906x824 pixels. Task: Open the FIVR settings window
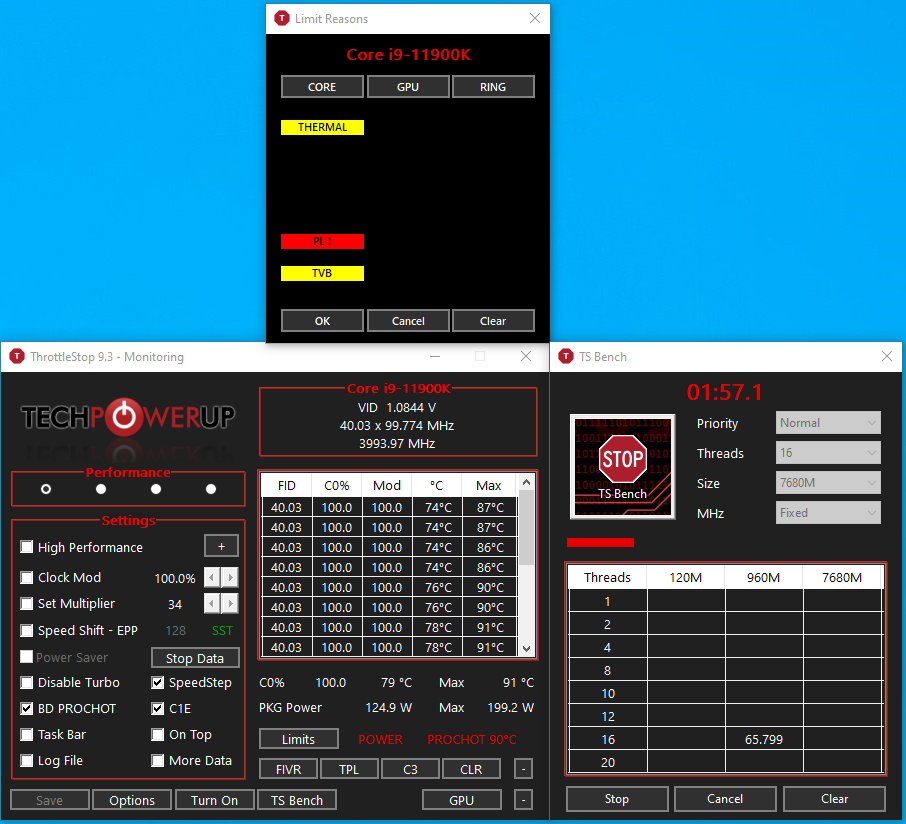point(288,769)
